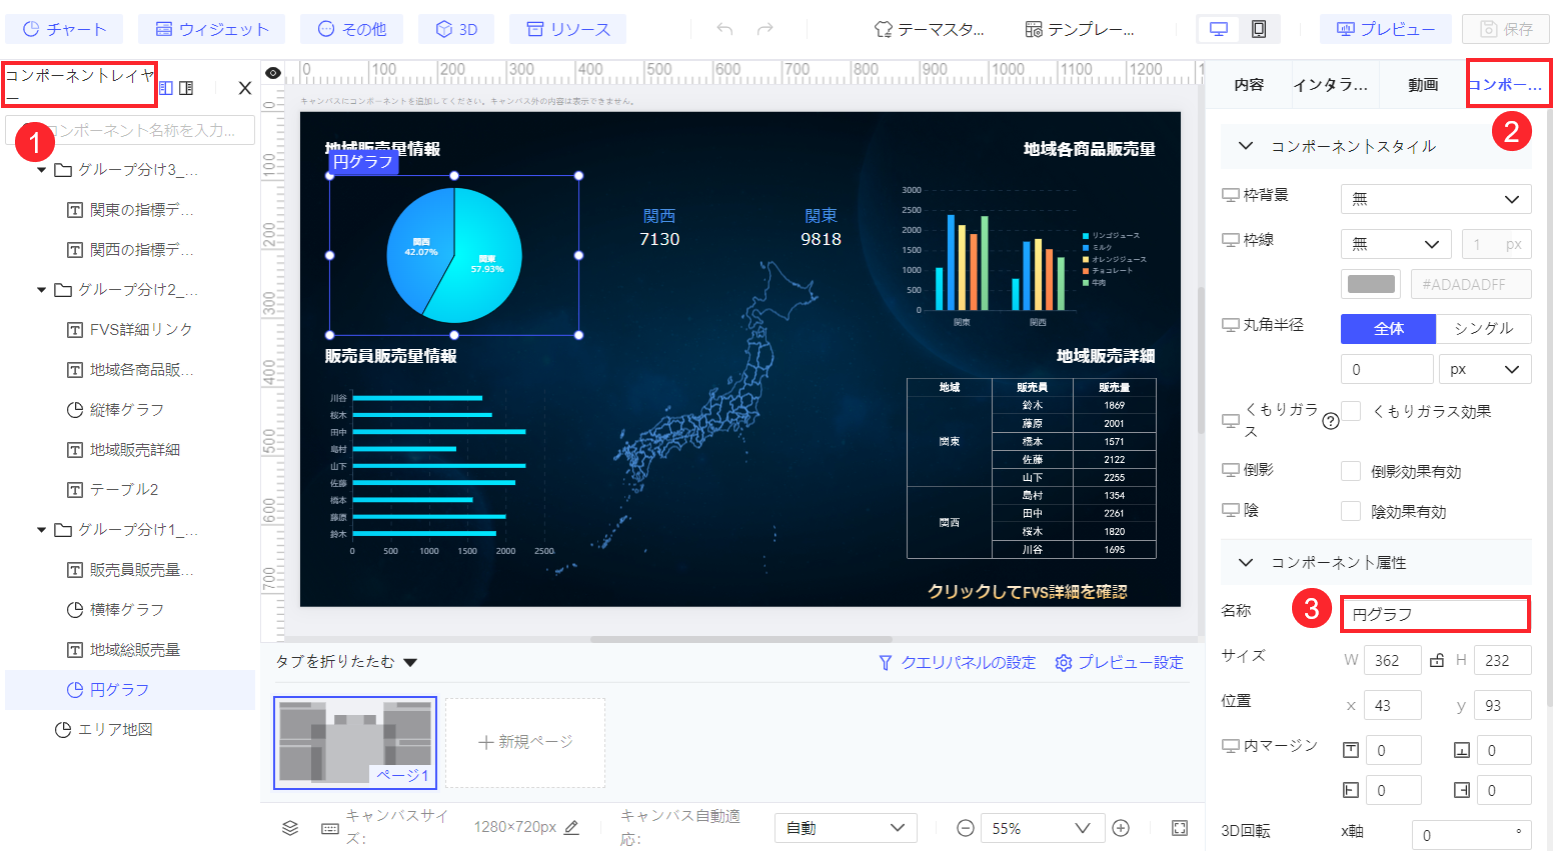
Task: Switch to mobile layout view icon
Action: pyautogui.click(x=1259, y=29)
